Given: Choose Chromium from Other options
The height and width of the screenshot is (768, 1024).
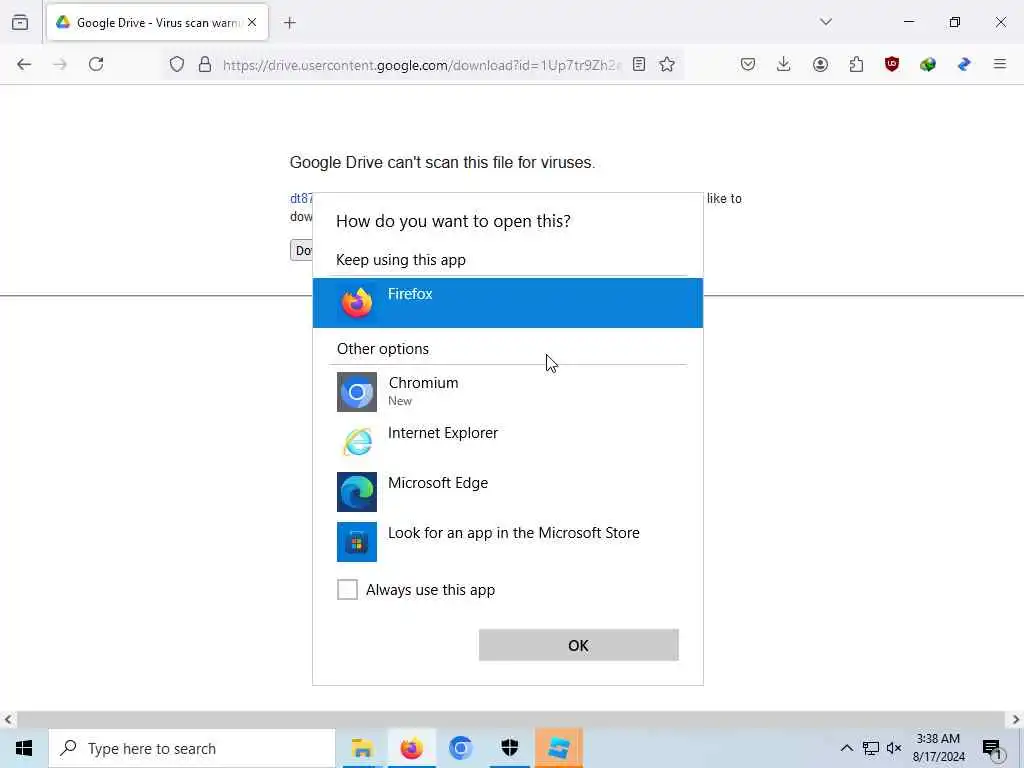Looking at the screenshot, I should click(x=507, y=392).
